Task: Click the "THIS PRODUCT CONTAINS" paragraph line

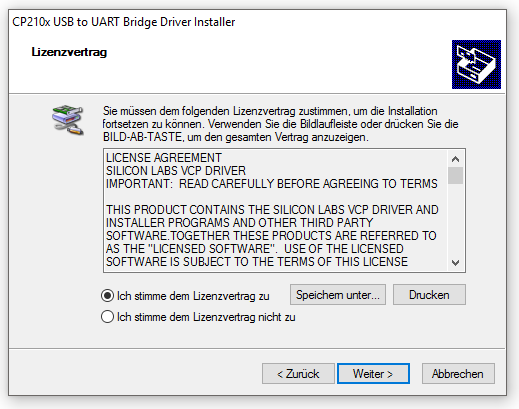Action: point(272,210)
